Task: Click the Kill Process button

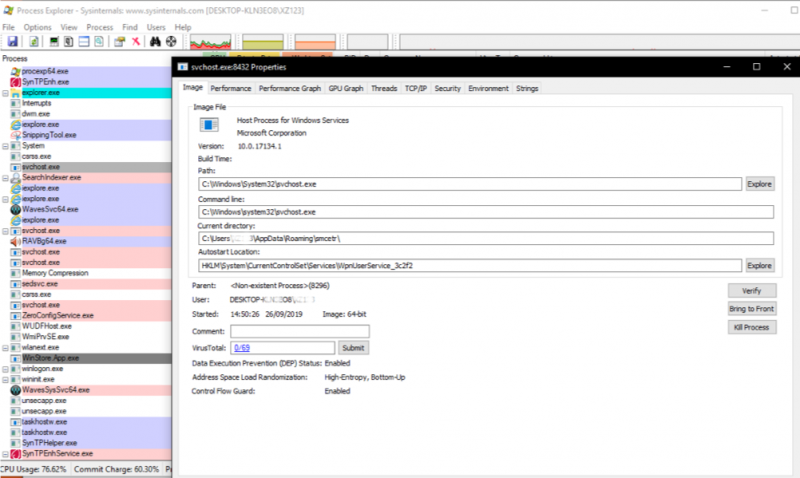Action: [752, 328]
